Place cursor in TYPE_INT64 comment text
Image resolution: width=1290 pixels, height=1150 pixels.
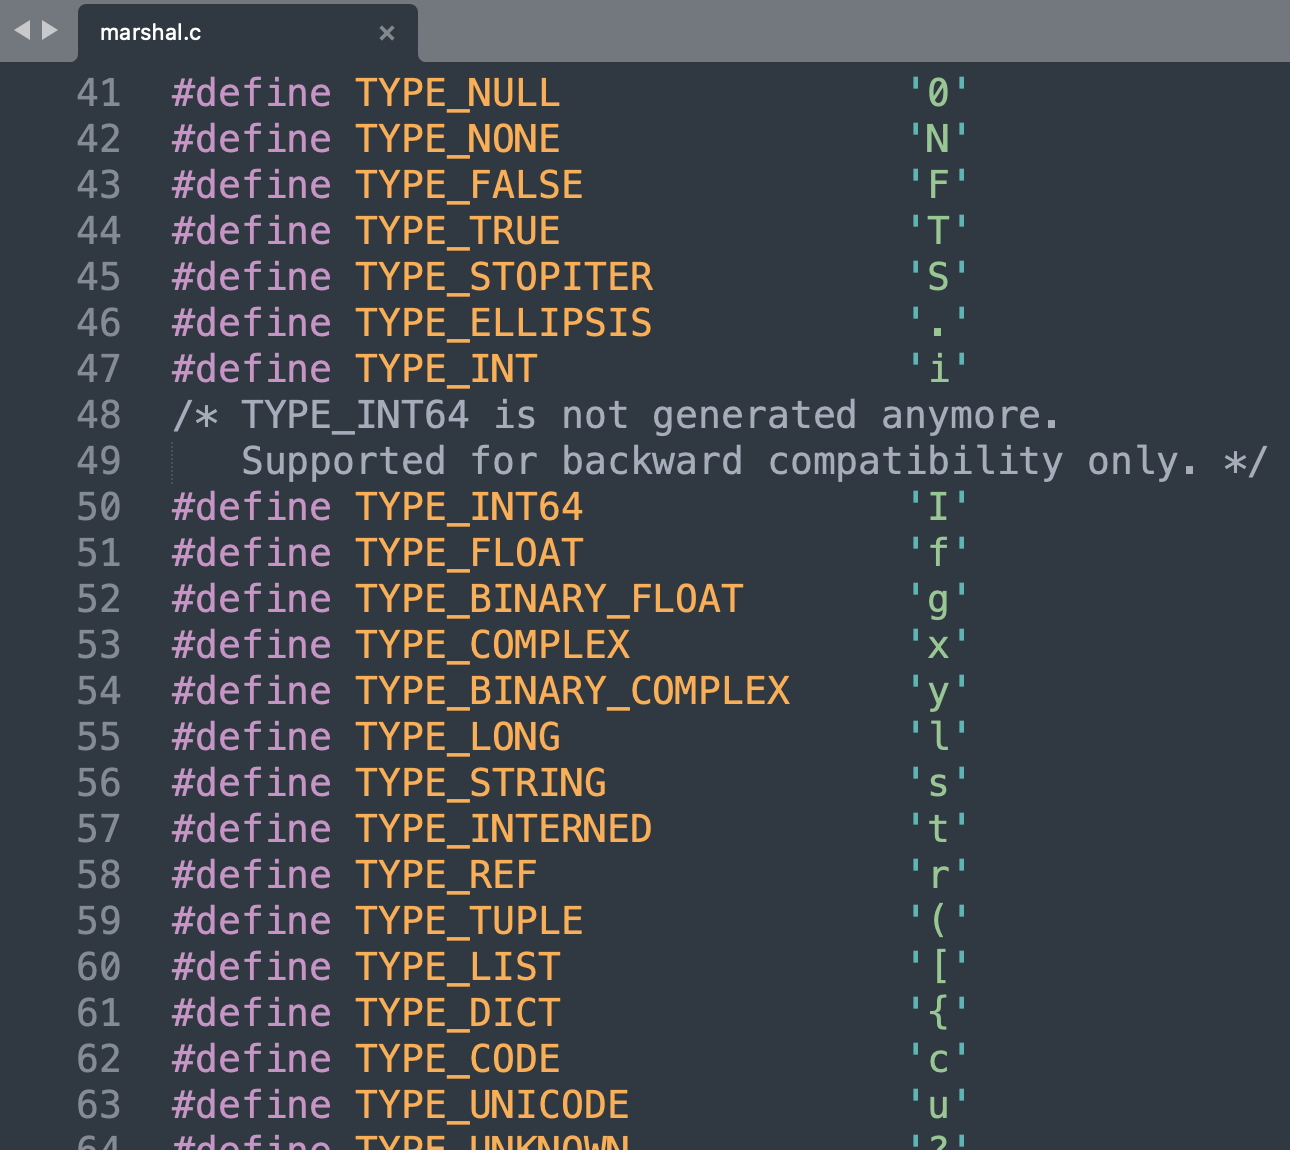616,415
